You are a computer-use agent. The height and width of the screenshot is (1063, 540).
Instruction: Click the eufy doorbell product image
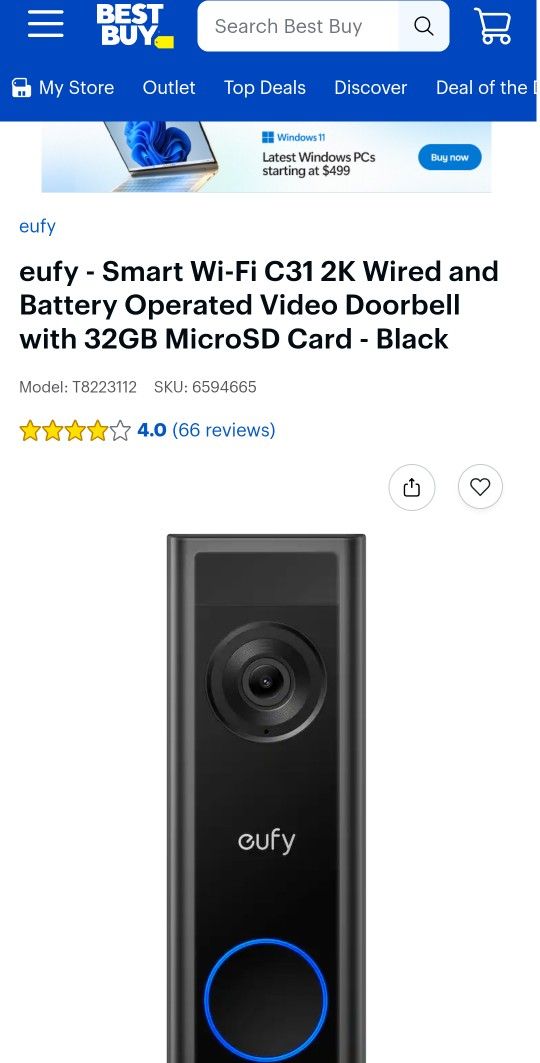(x=266, y=798)
